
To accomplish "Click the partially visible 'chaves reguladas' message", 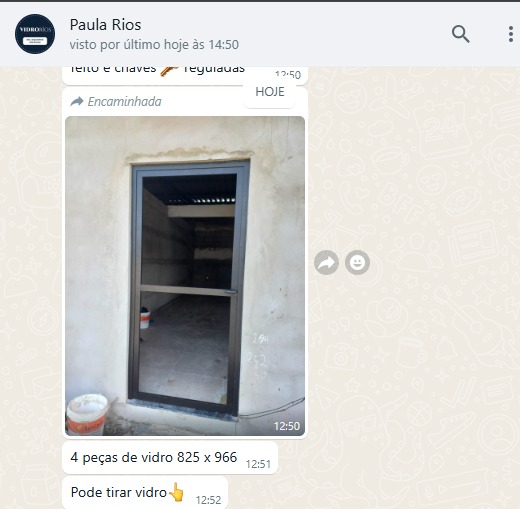I will 185,75.
